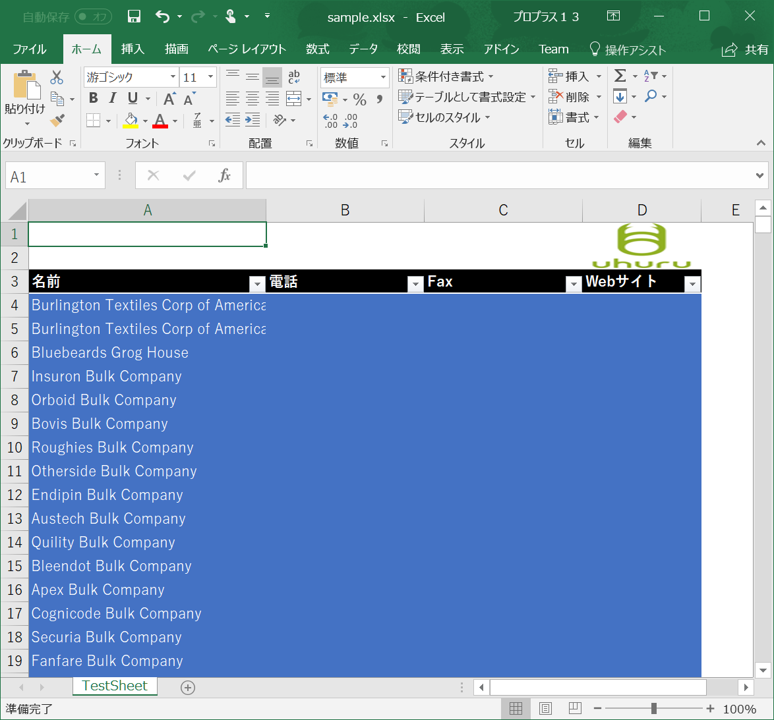The width and height of the screenshot is (774, 720).
Task: Switch to データ tab
Action: [363, 49]
